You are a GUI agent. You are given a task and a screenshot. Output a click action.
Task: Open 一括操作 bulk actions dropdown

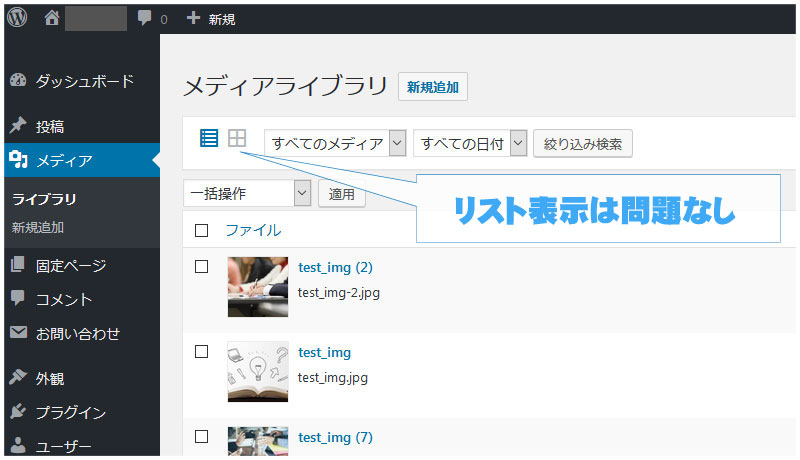pyautogui.click(x=247, y=193)
